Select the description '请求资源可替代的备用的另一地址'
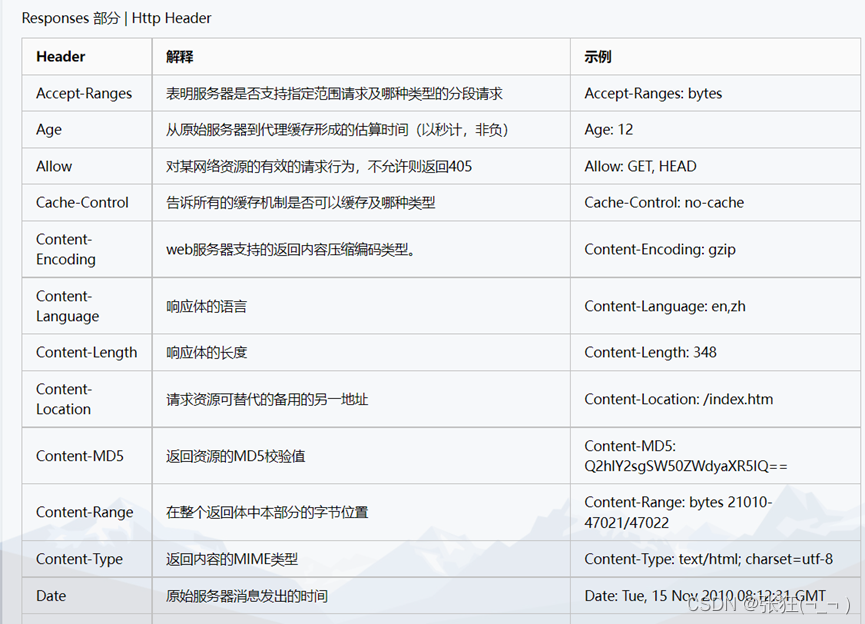 click(x=267, y=399)
